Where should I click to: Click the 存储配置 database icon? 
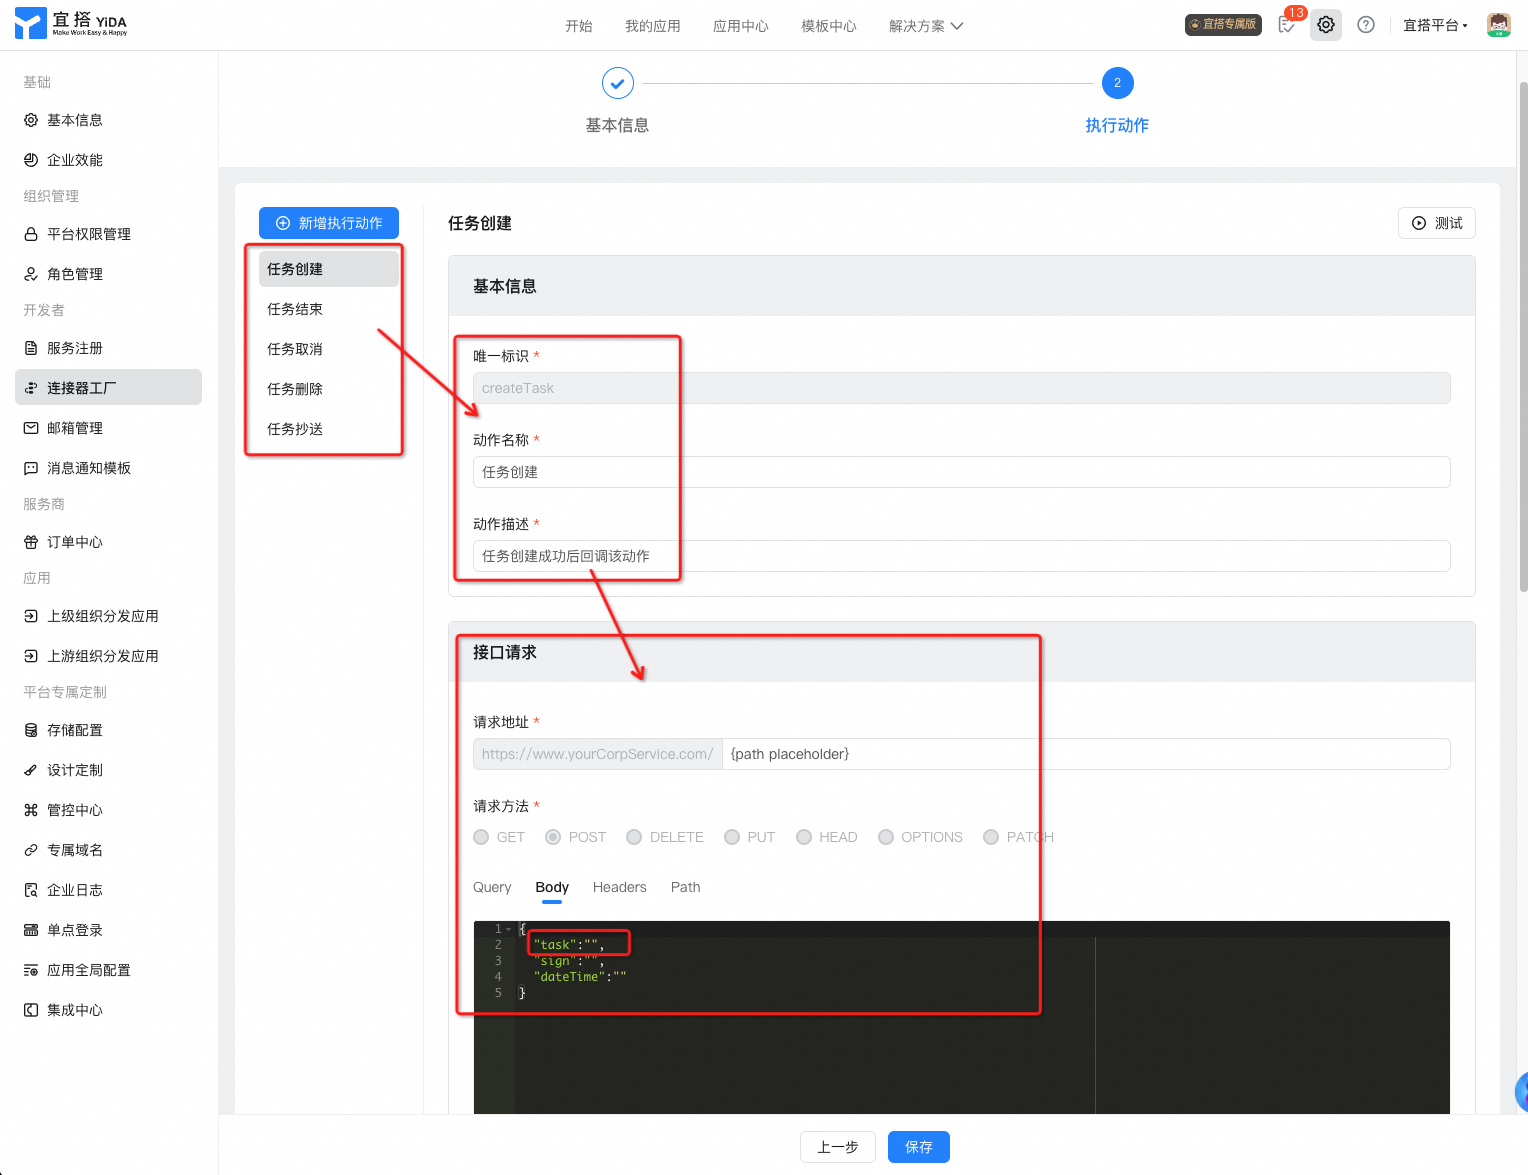(31, 730)
